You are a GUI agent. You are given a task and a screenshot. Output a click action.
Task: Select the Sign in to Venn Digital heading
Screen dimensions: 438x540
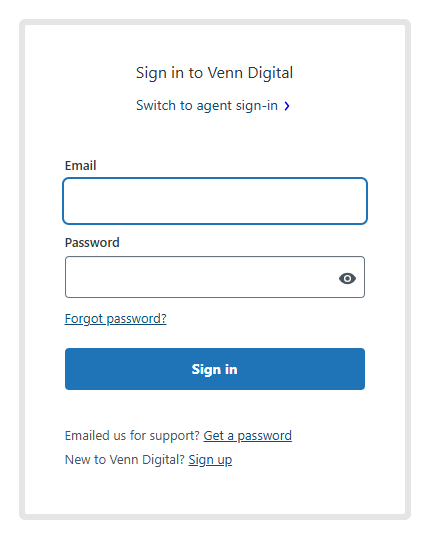pos(214,73)
